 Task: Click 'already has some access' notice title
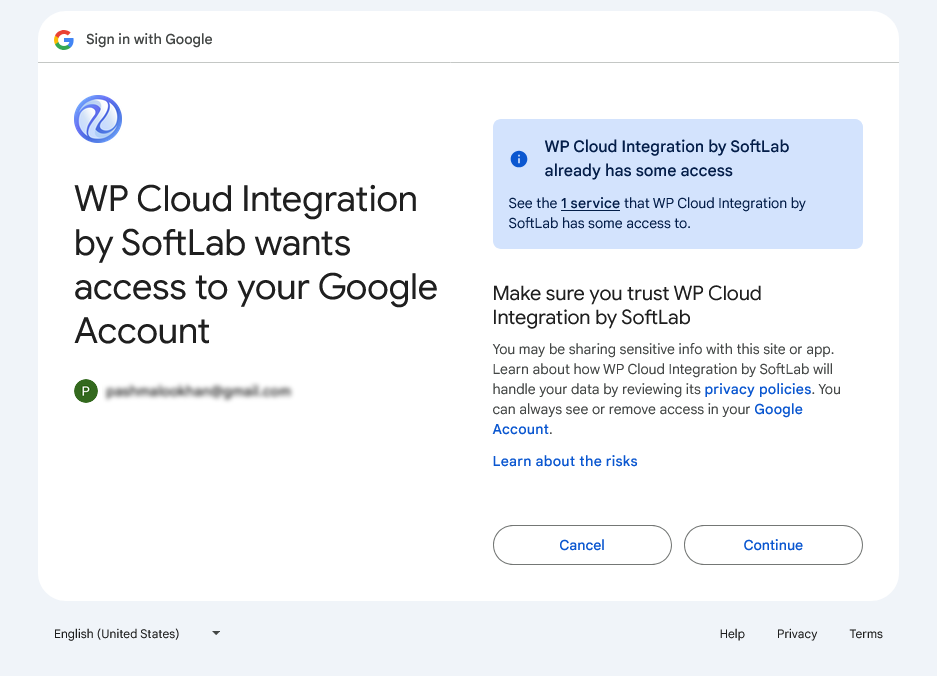tap(666, 158)
